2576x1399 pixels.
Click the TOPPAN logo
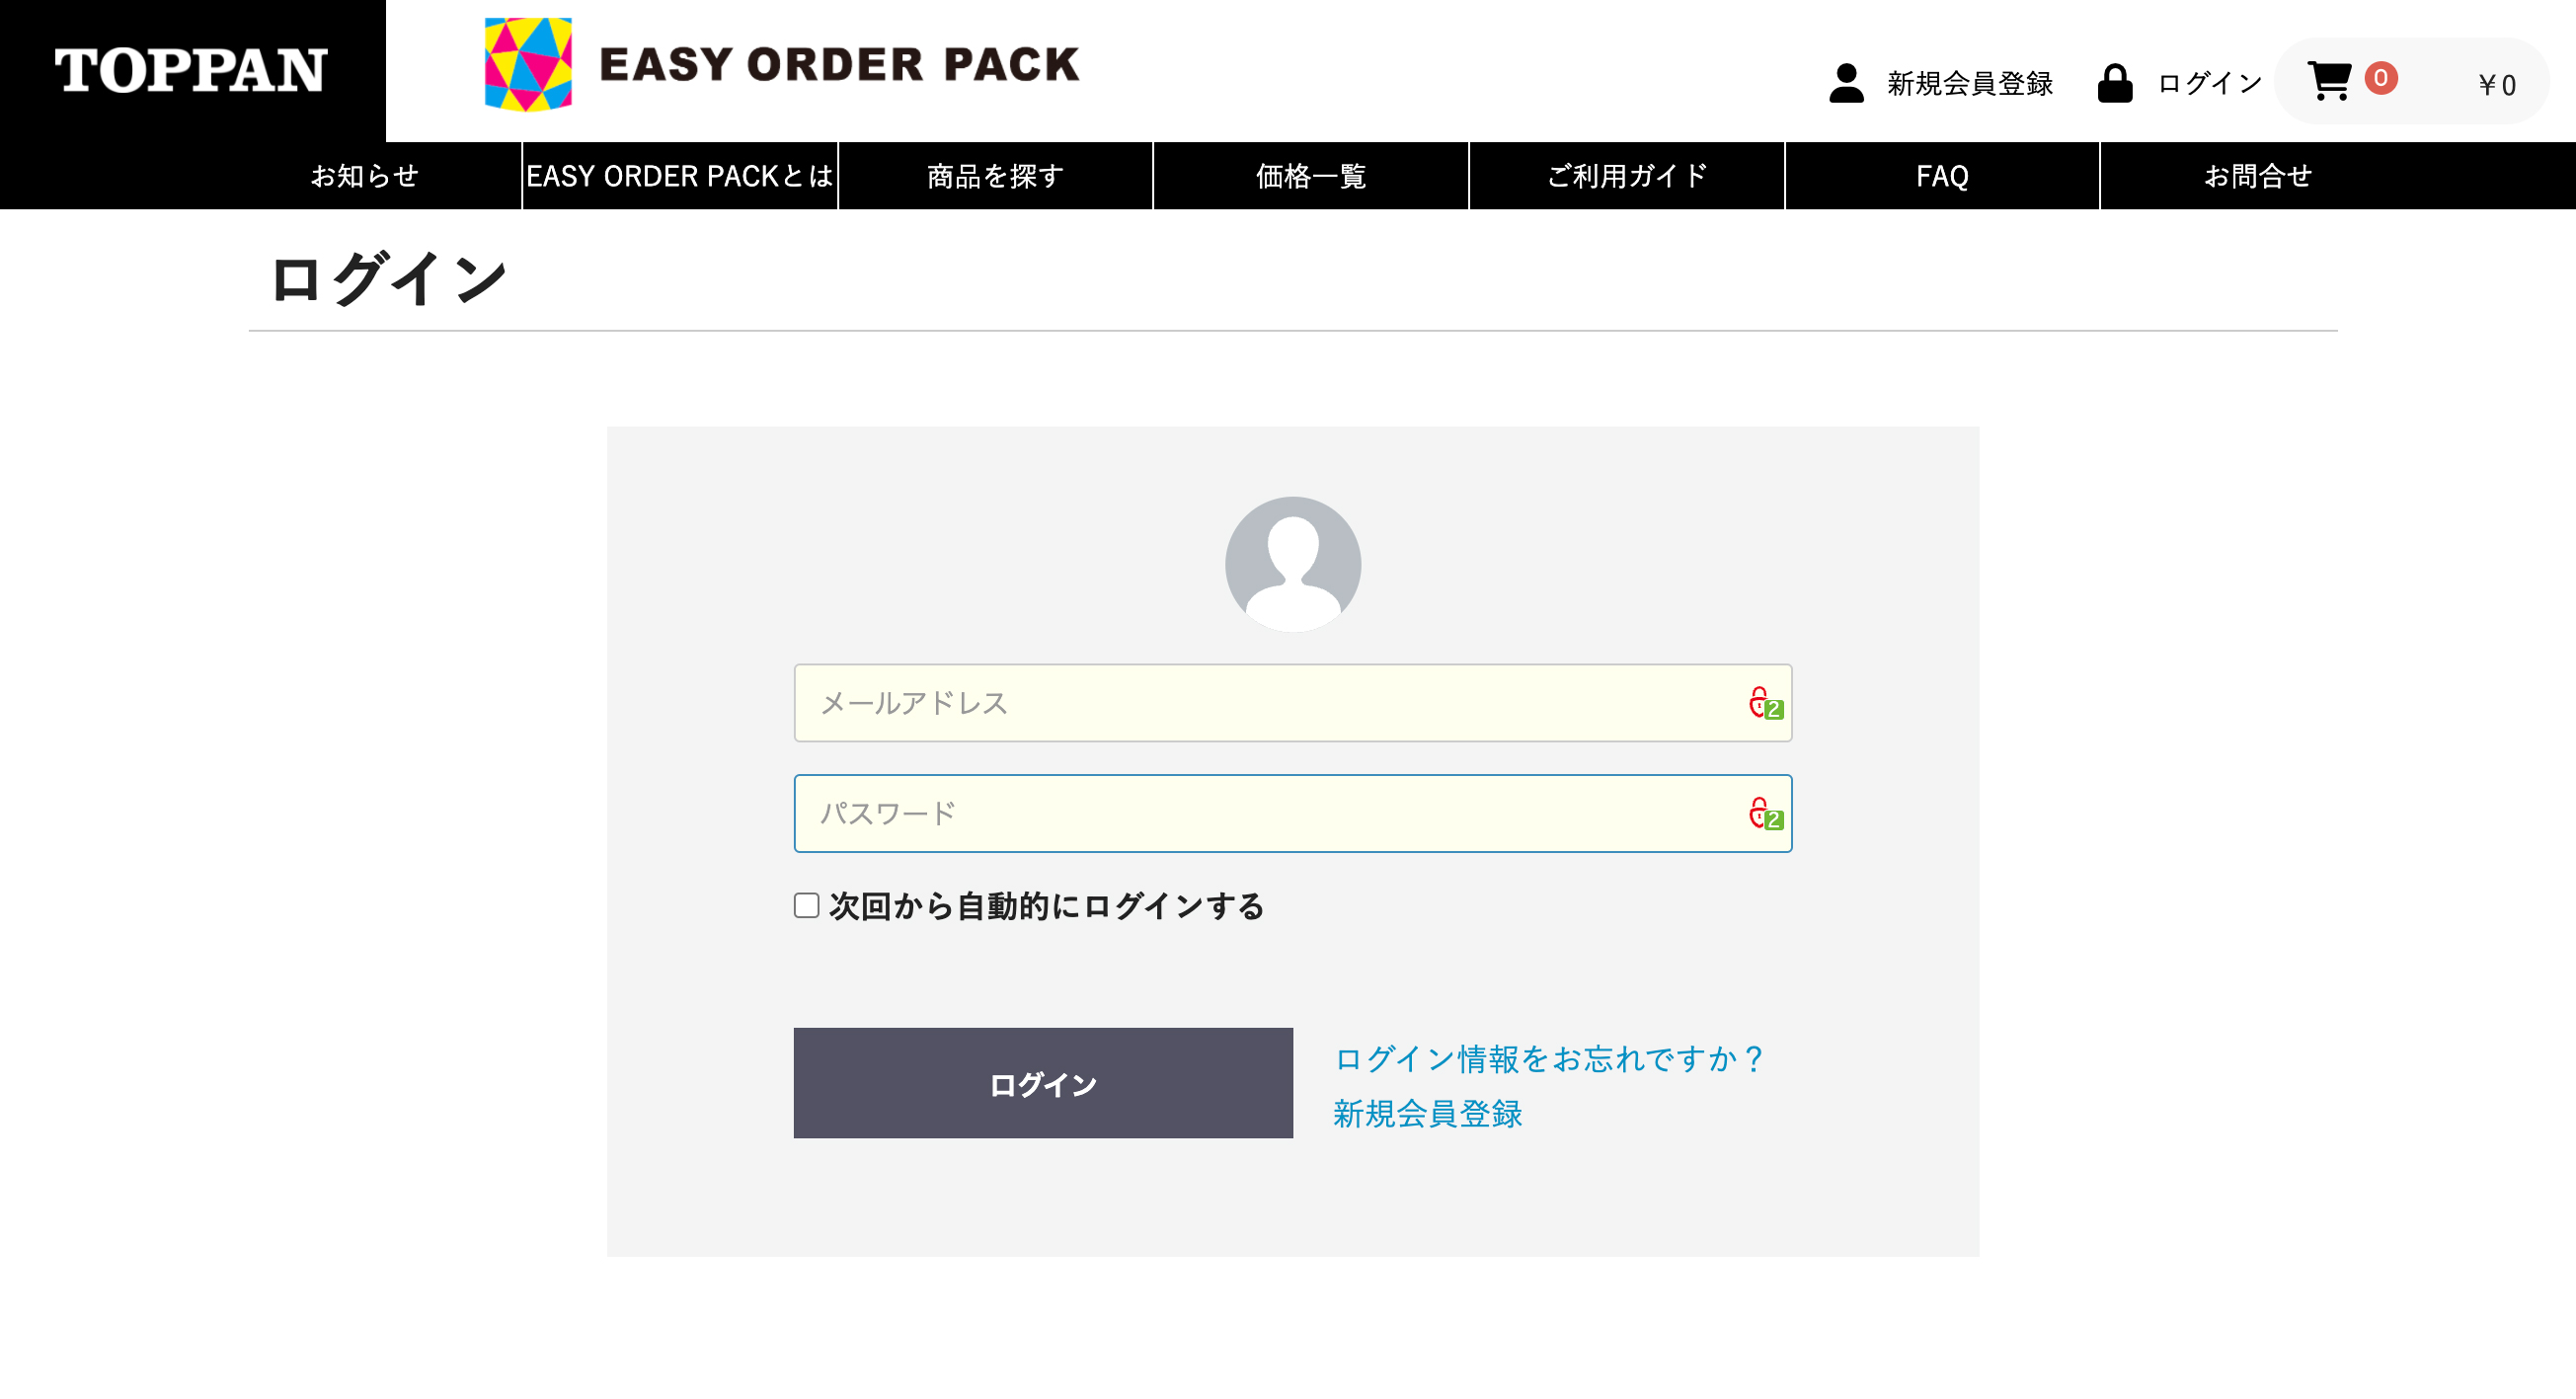coord(191,71)
